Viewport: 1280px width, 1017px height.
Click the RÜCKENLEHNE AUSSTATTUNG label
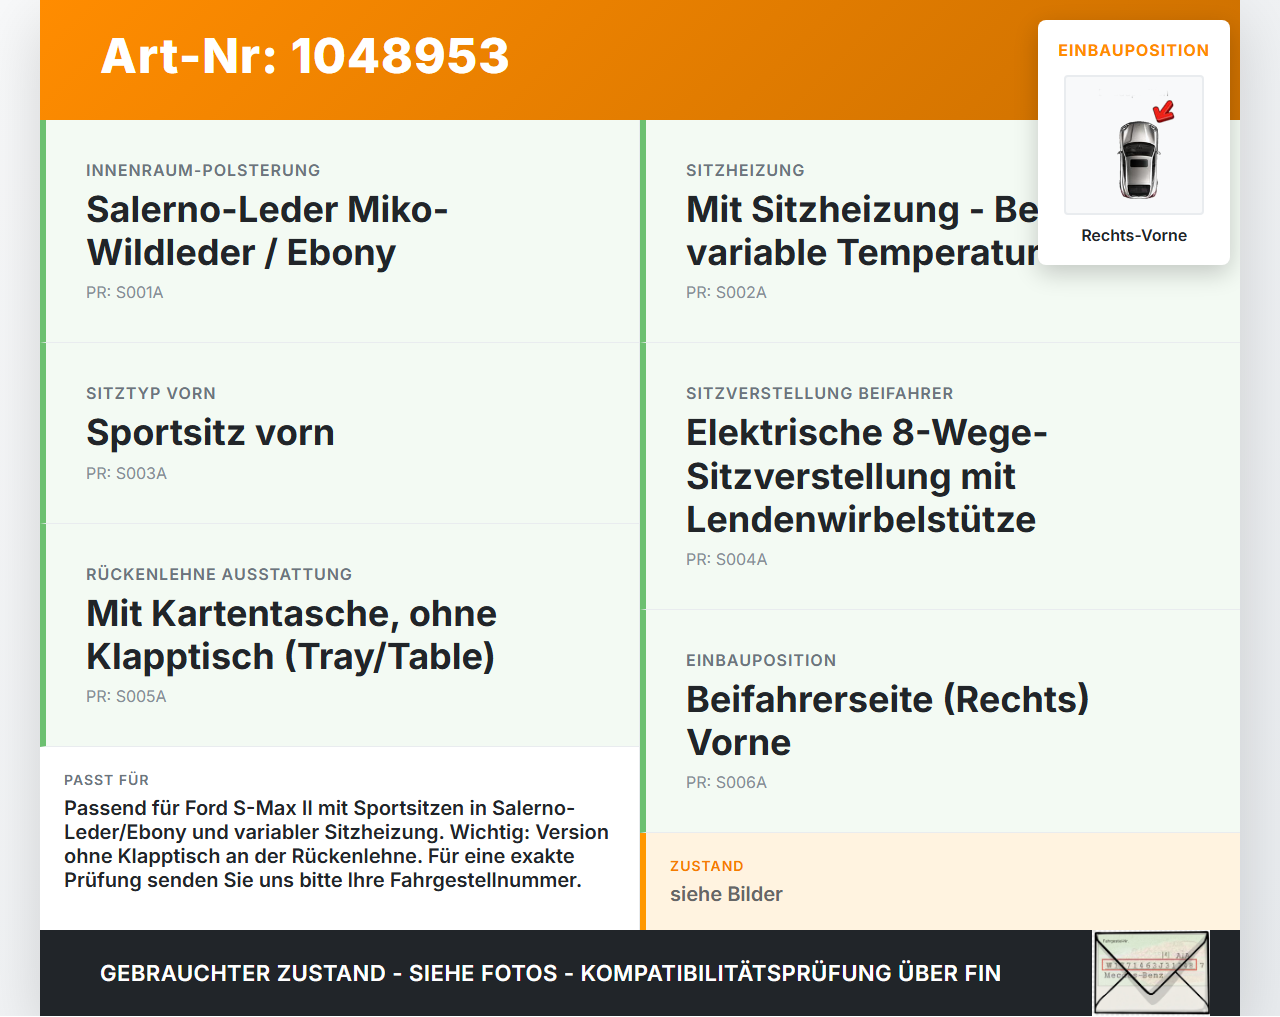[219, 574]
